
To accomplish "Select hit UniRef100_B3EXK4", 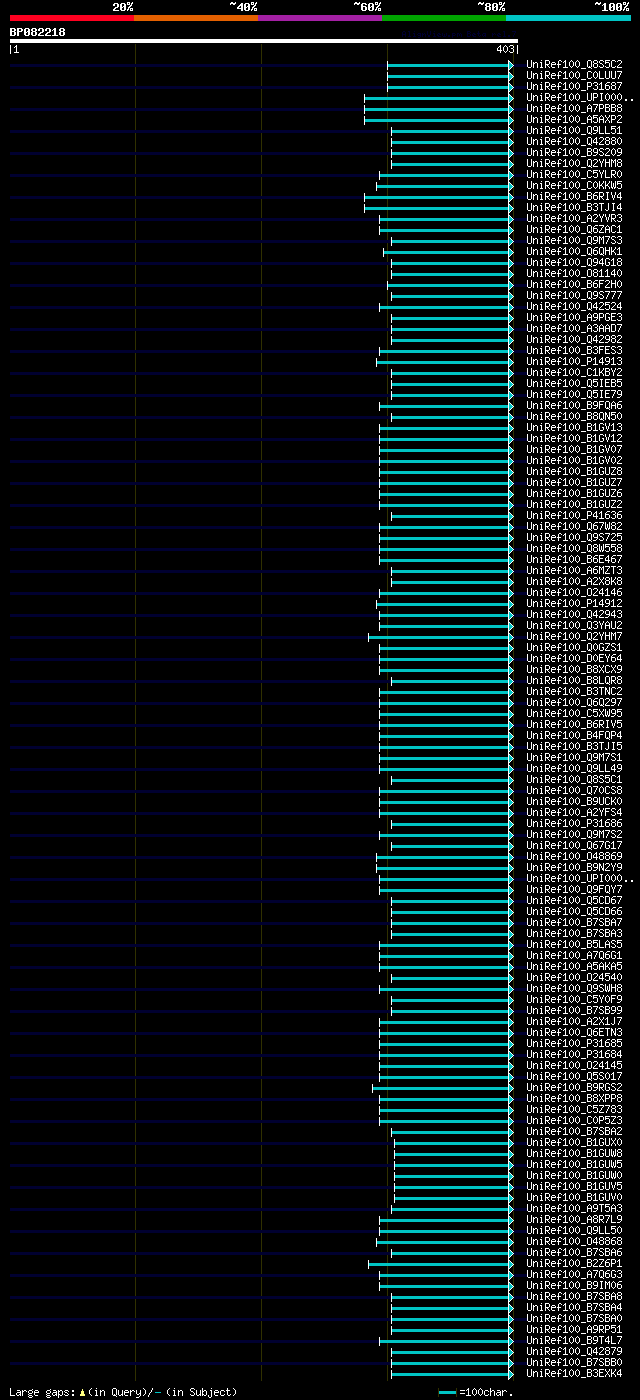I will click(x=574, y=1373).
